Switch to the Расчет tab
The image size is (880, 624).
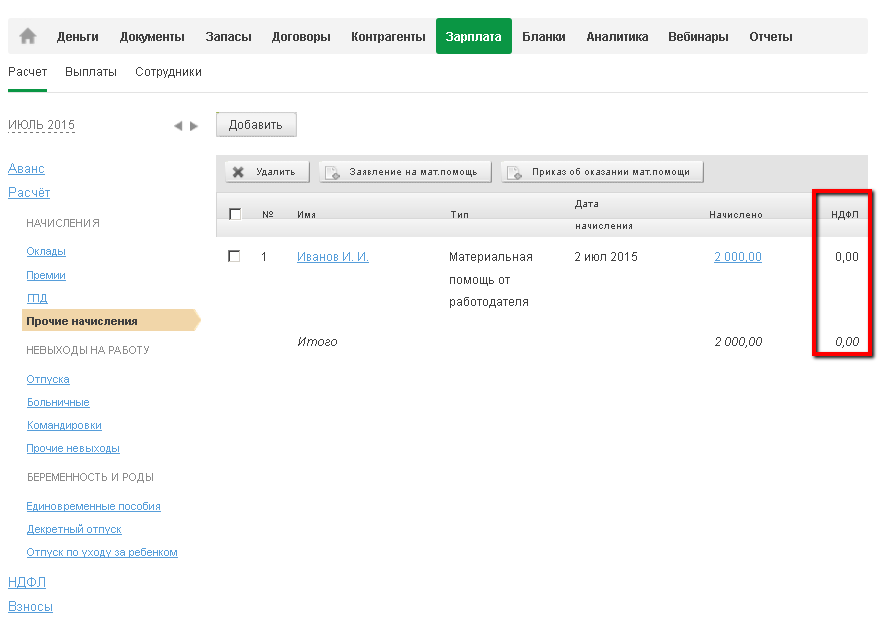pos(28,72)
